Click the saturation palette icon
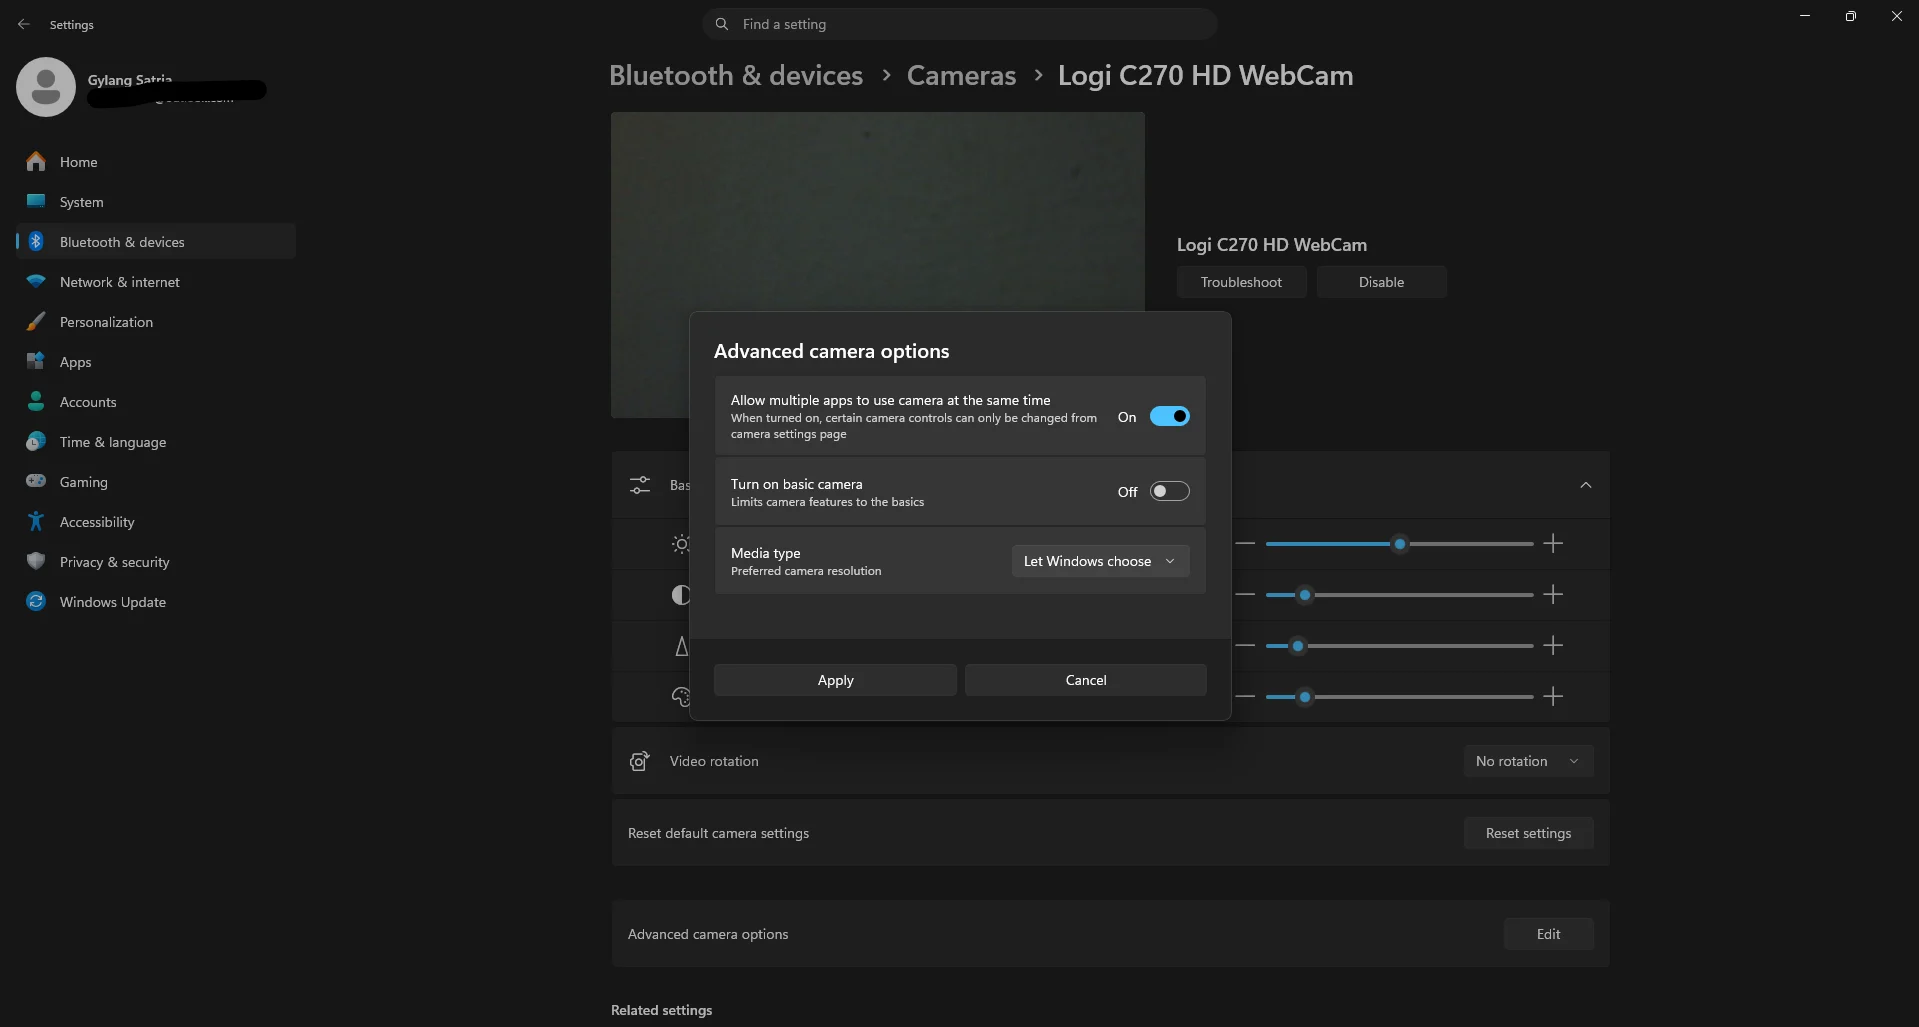1919x1027 pixels. coord(681,697)
